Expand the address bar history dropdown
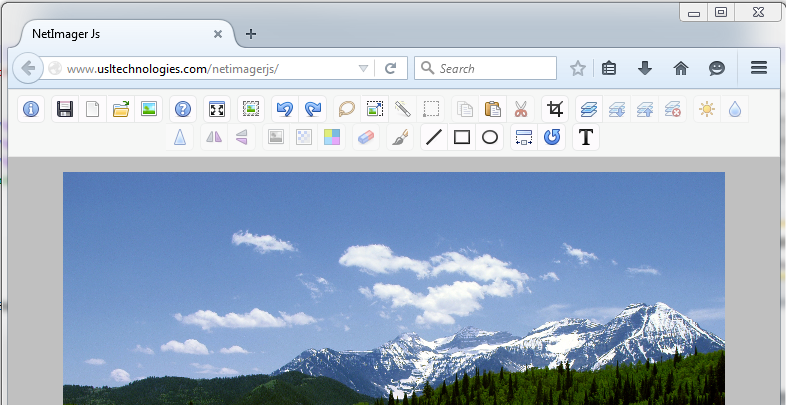 tap(364, 69)
